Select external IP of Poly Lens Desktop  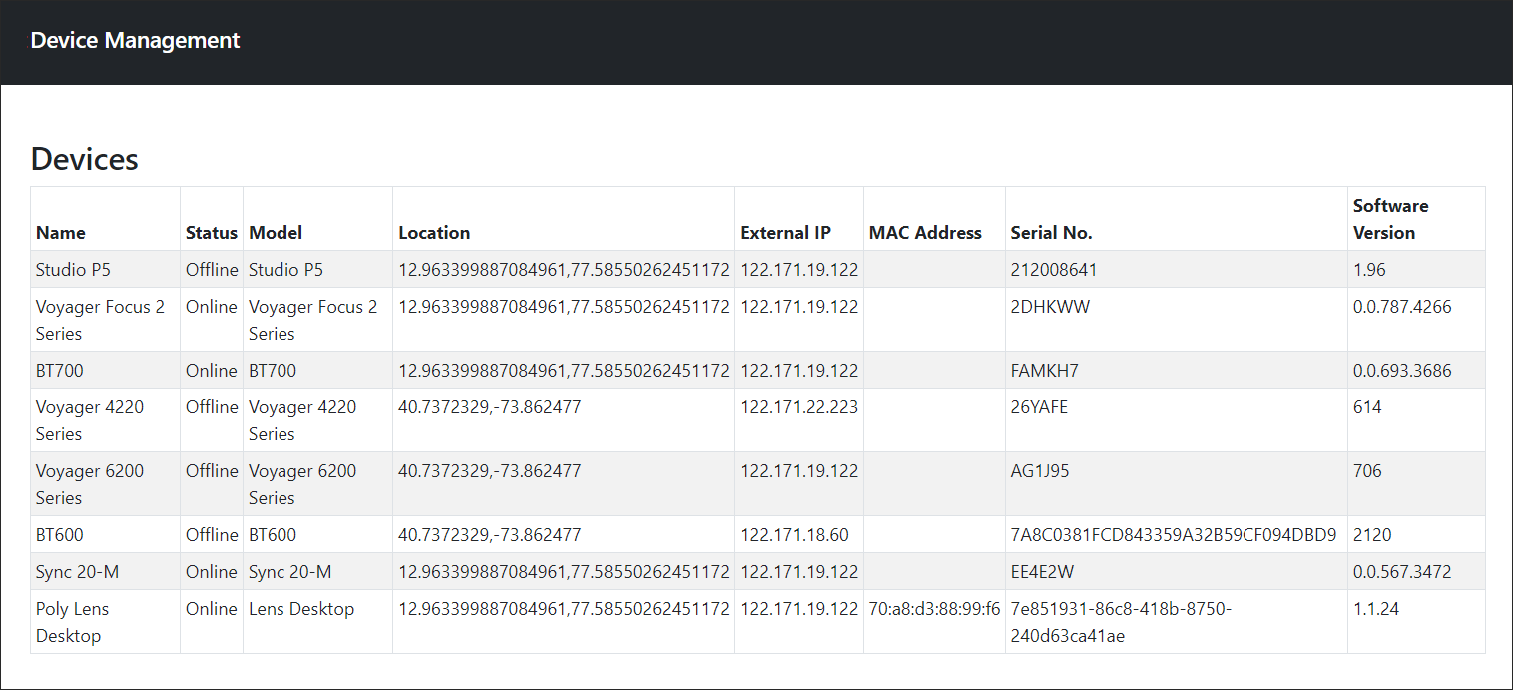(x=799, y=609)
